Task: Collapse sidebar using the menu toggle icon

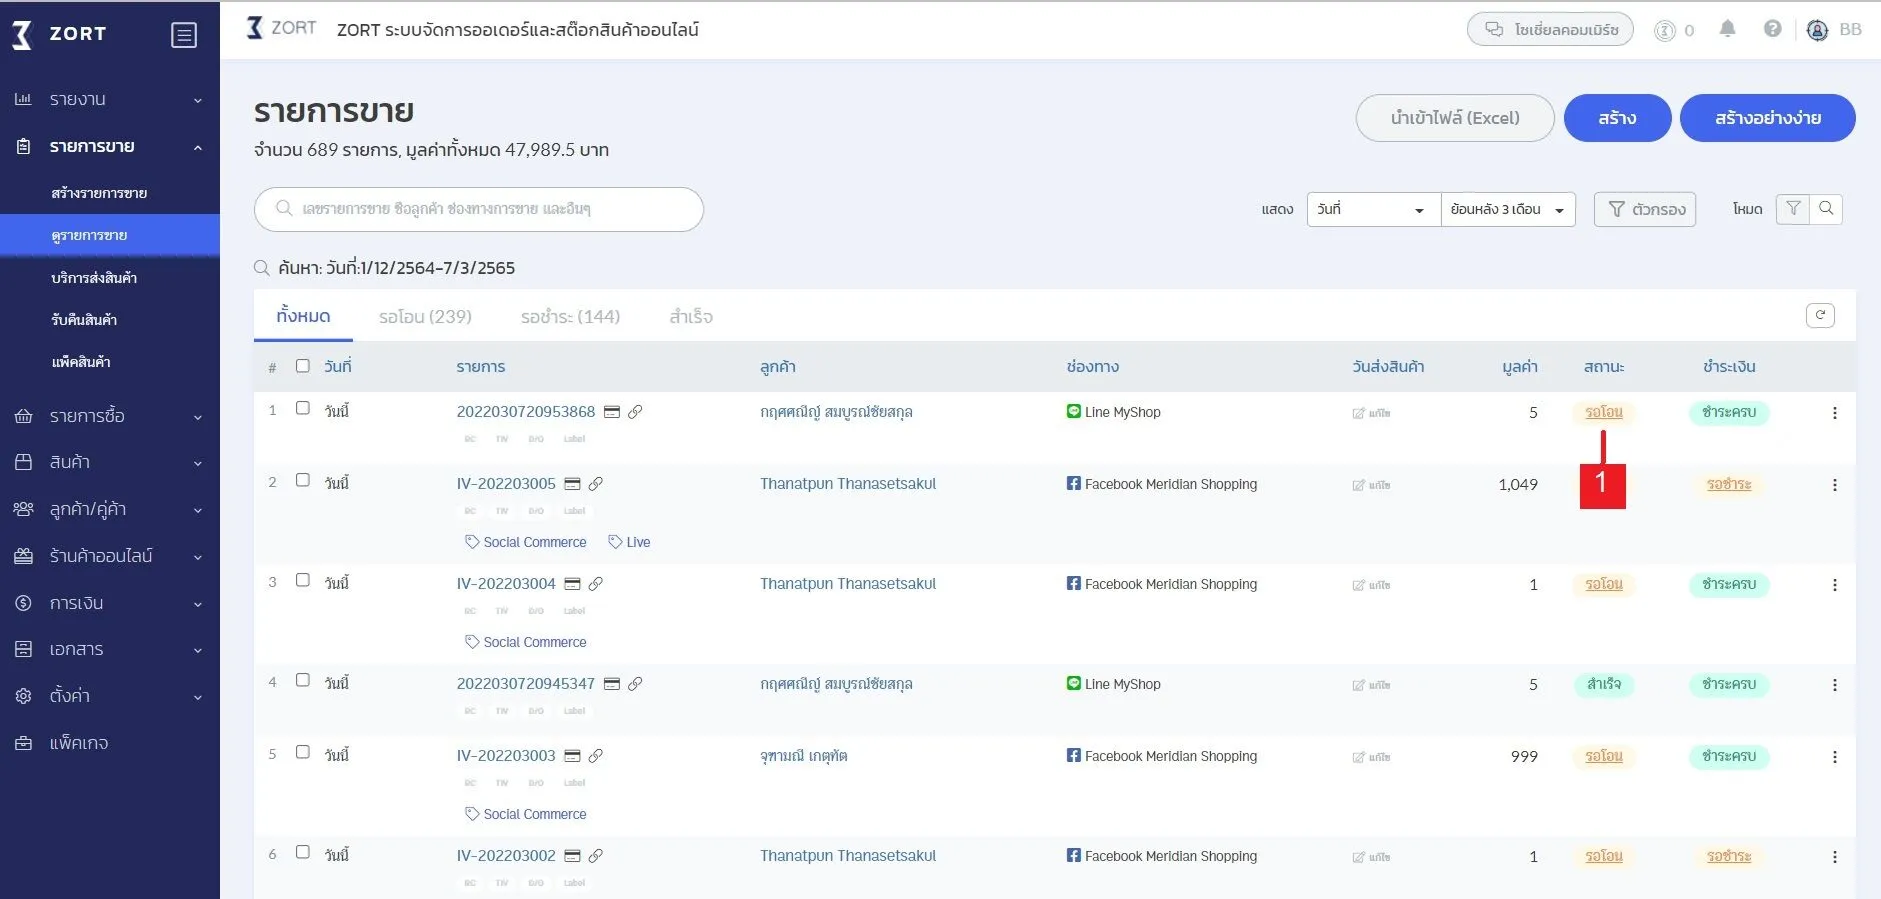Action: click(184, 35)
